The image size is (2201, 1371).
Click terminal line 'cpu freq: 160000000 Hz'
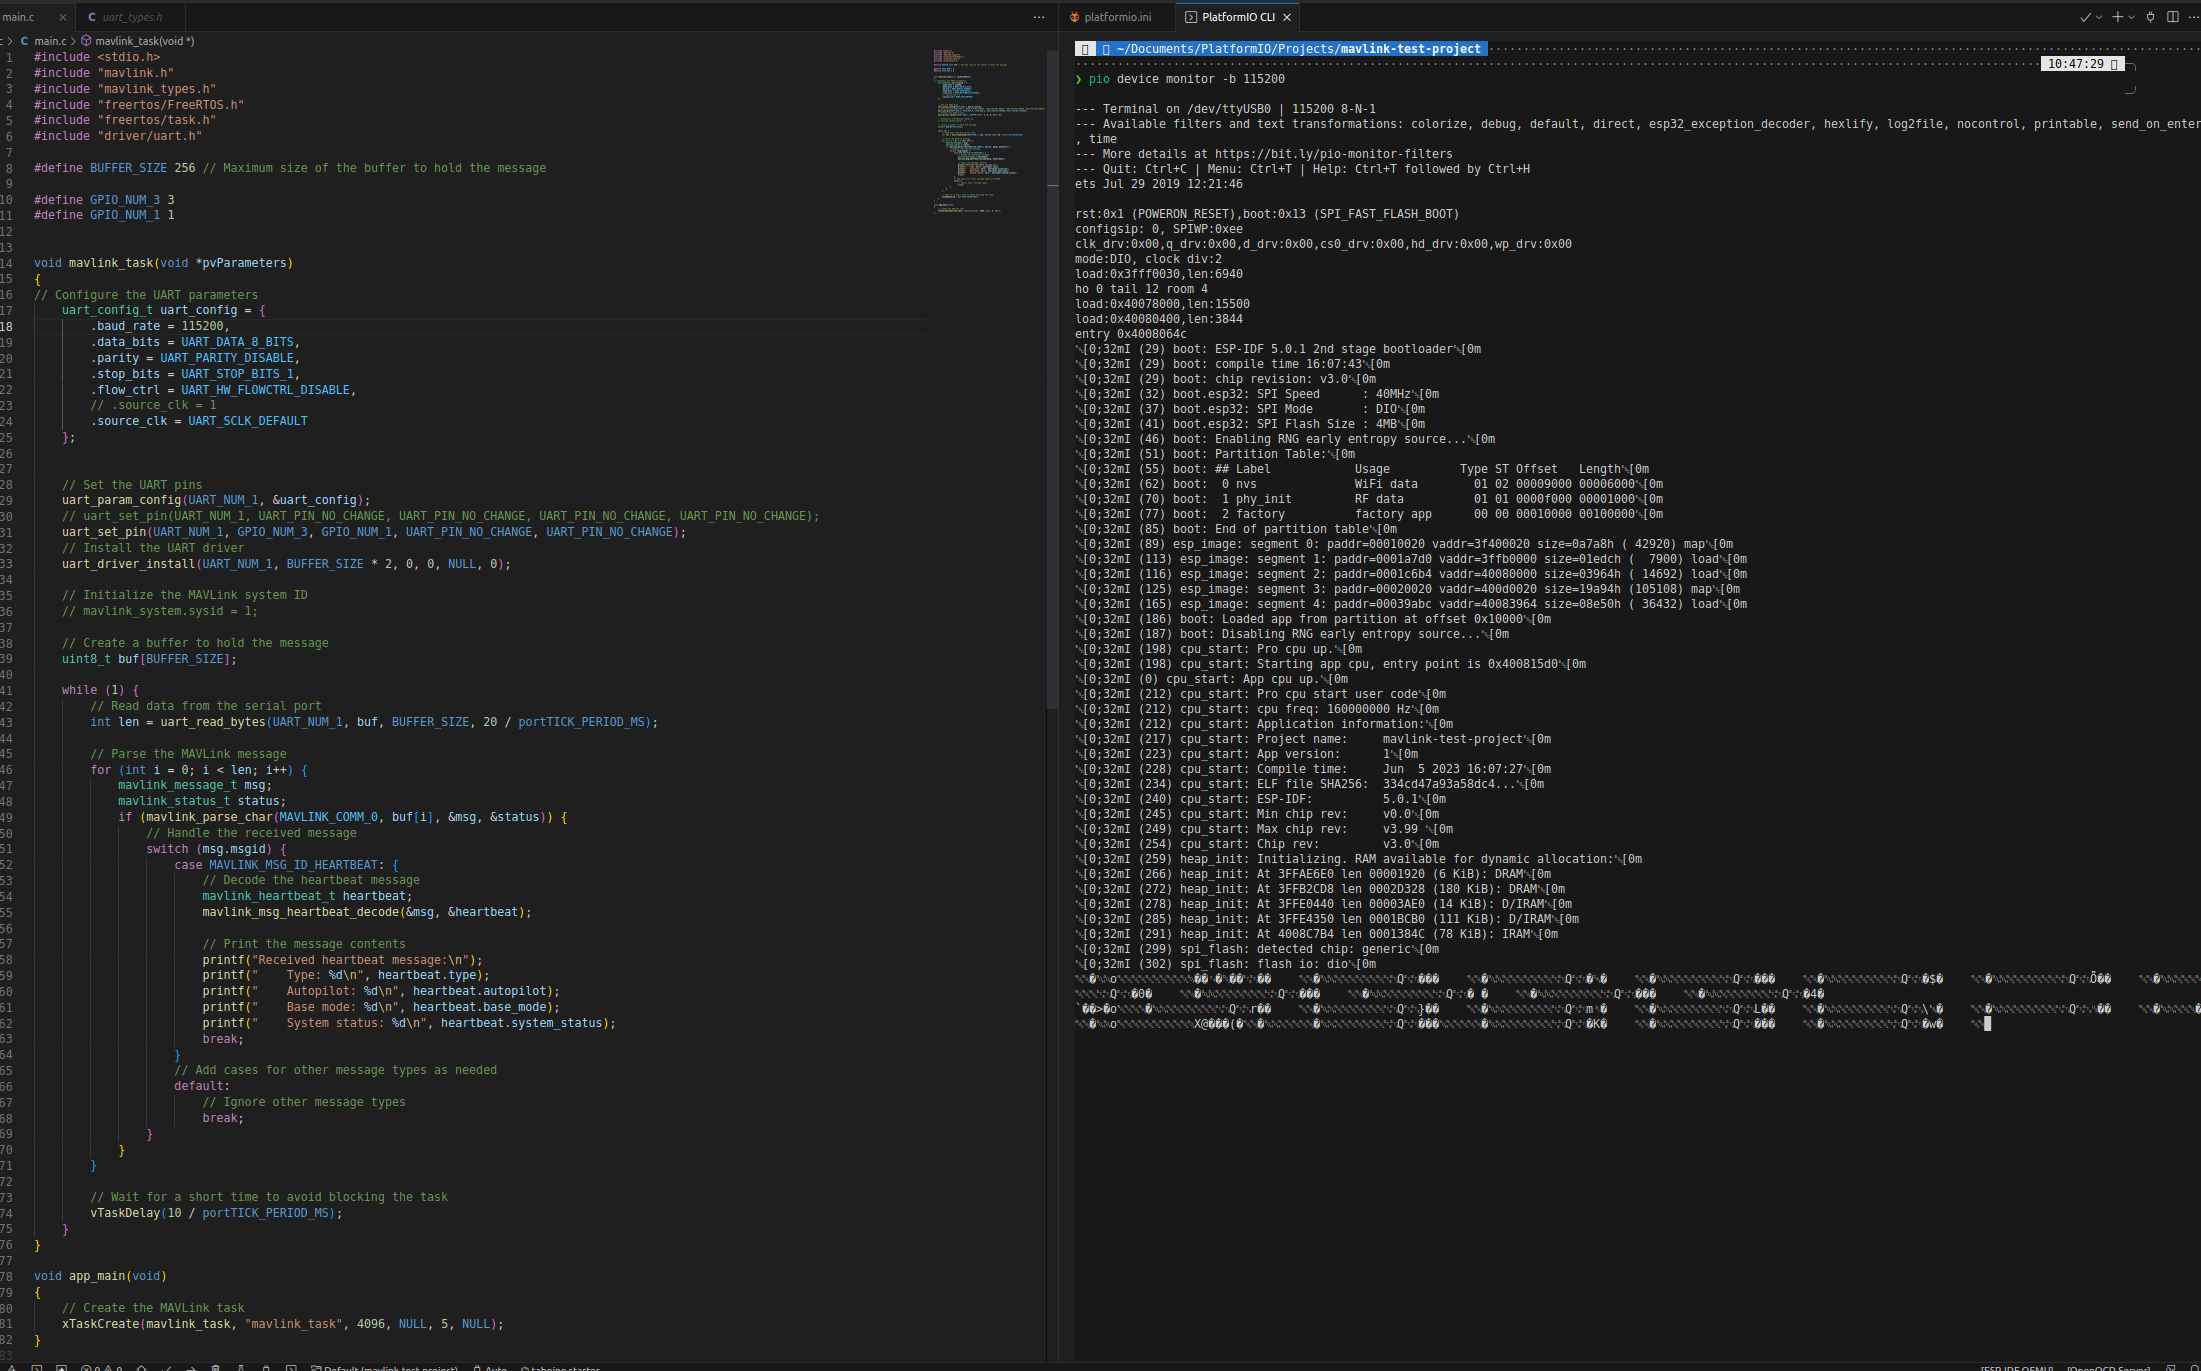click(1257, 709)
